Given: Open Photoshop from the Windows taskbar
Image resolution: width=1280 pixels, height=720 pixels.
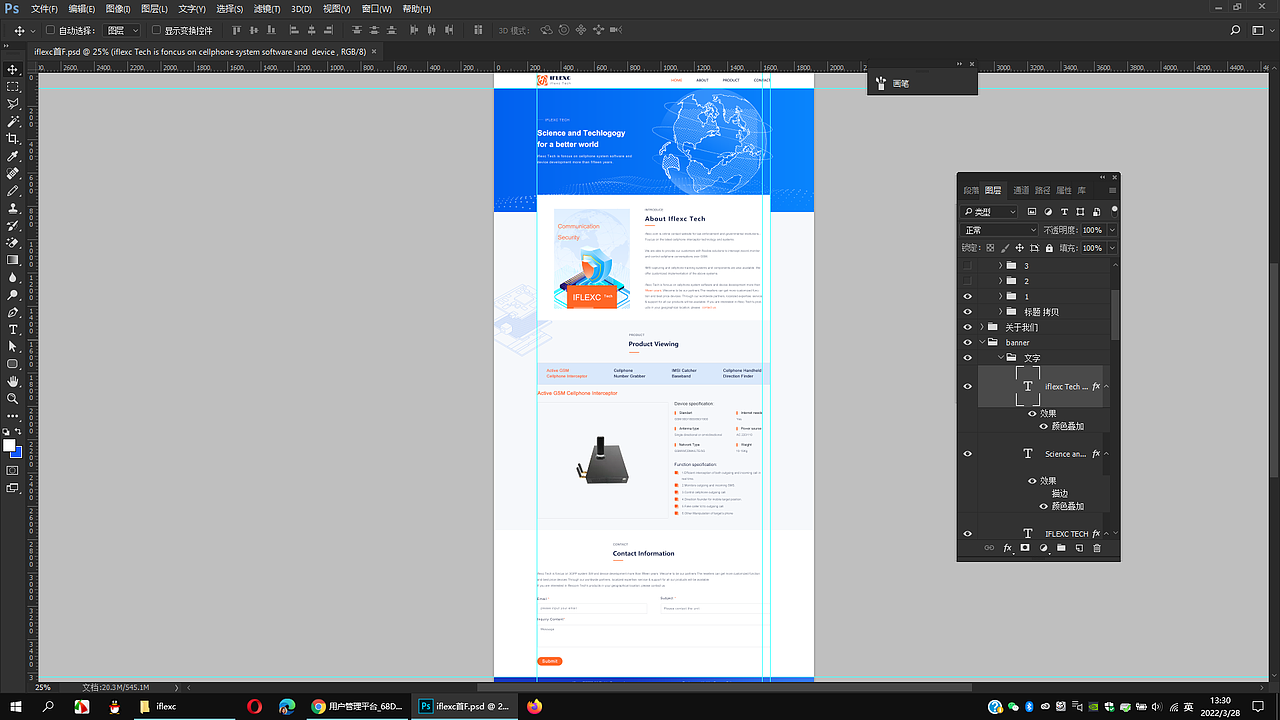Looking at the screenshot, I should click(x=463, y=706).
